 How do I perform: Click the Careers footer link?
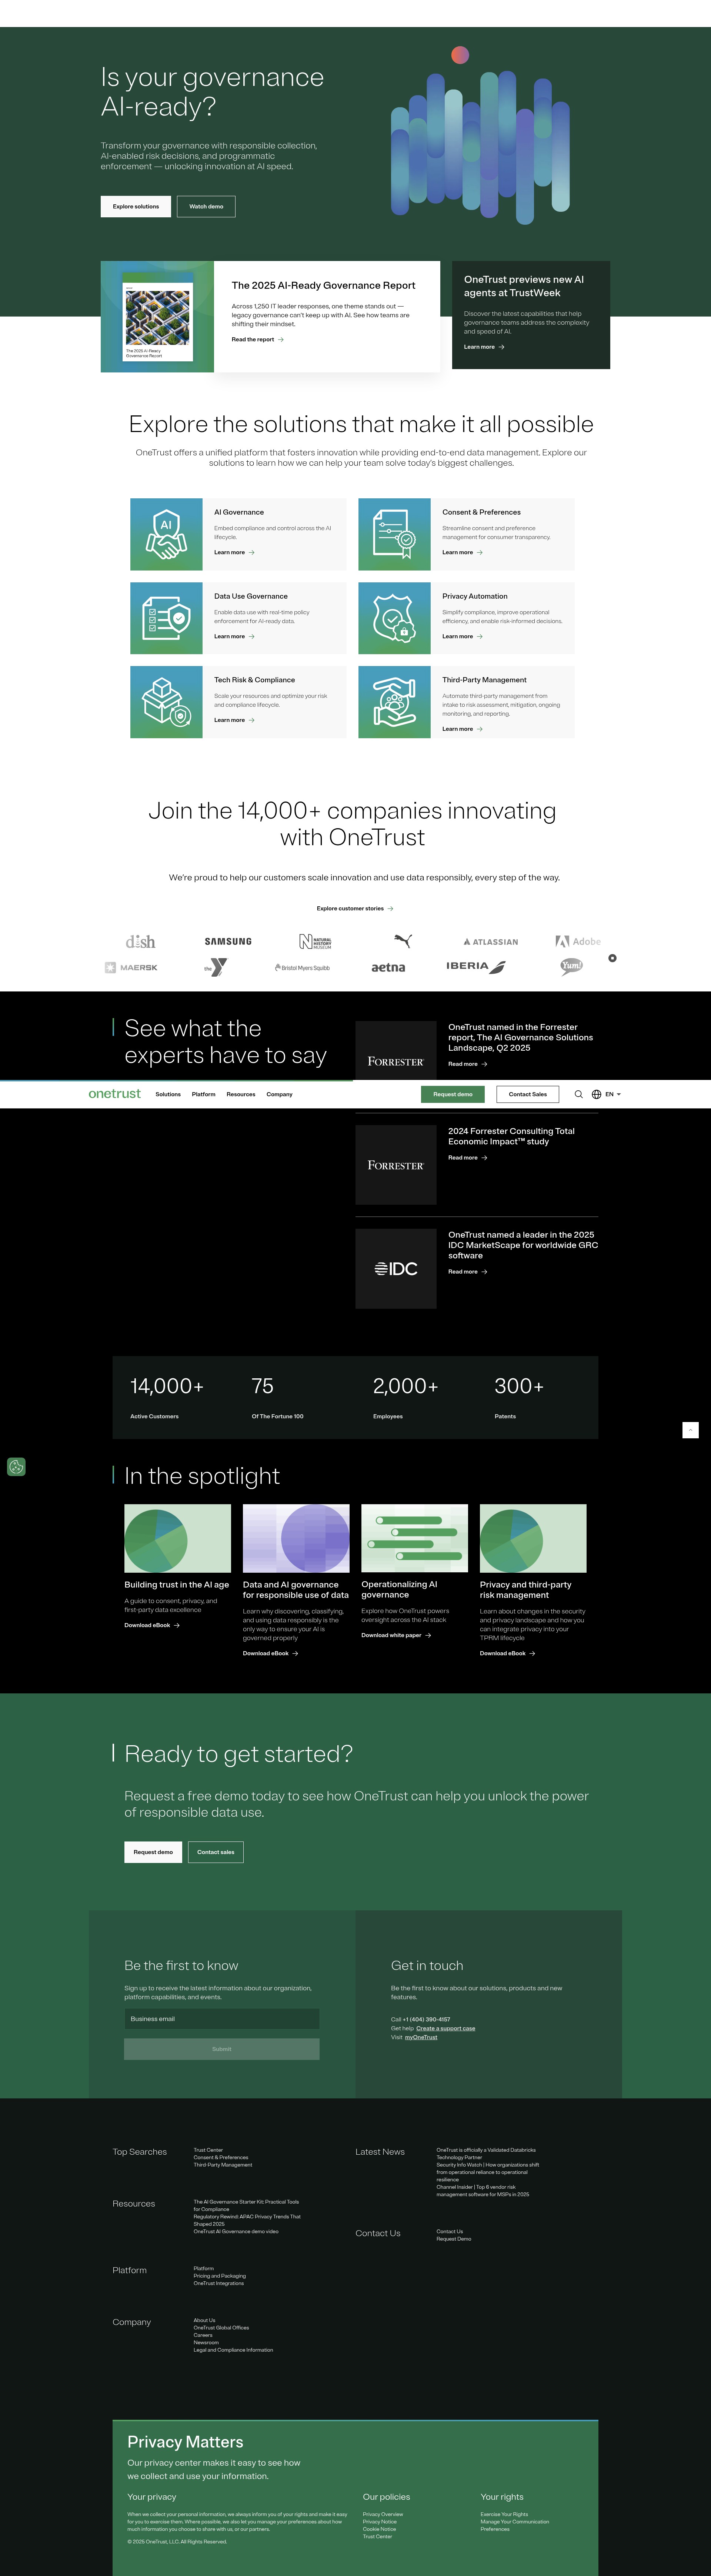click(203, 2335)
